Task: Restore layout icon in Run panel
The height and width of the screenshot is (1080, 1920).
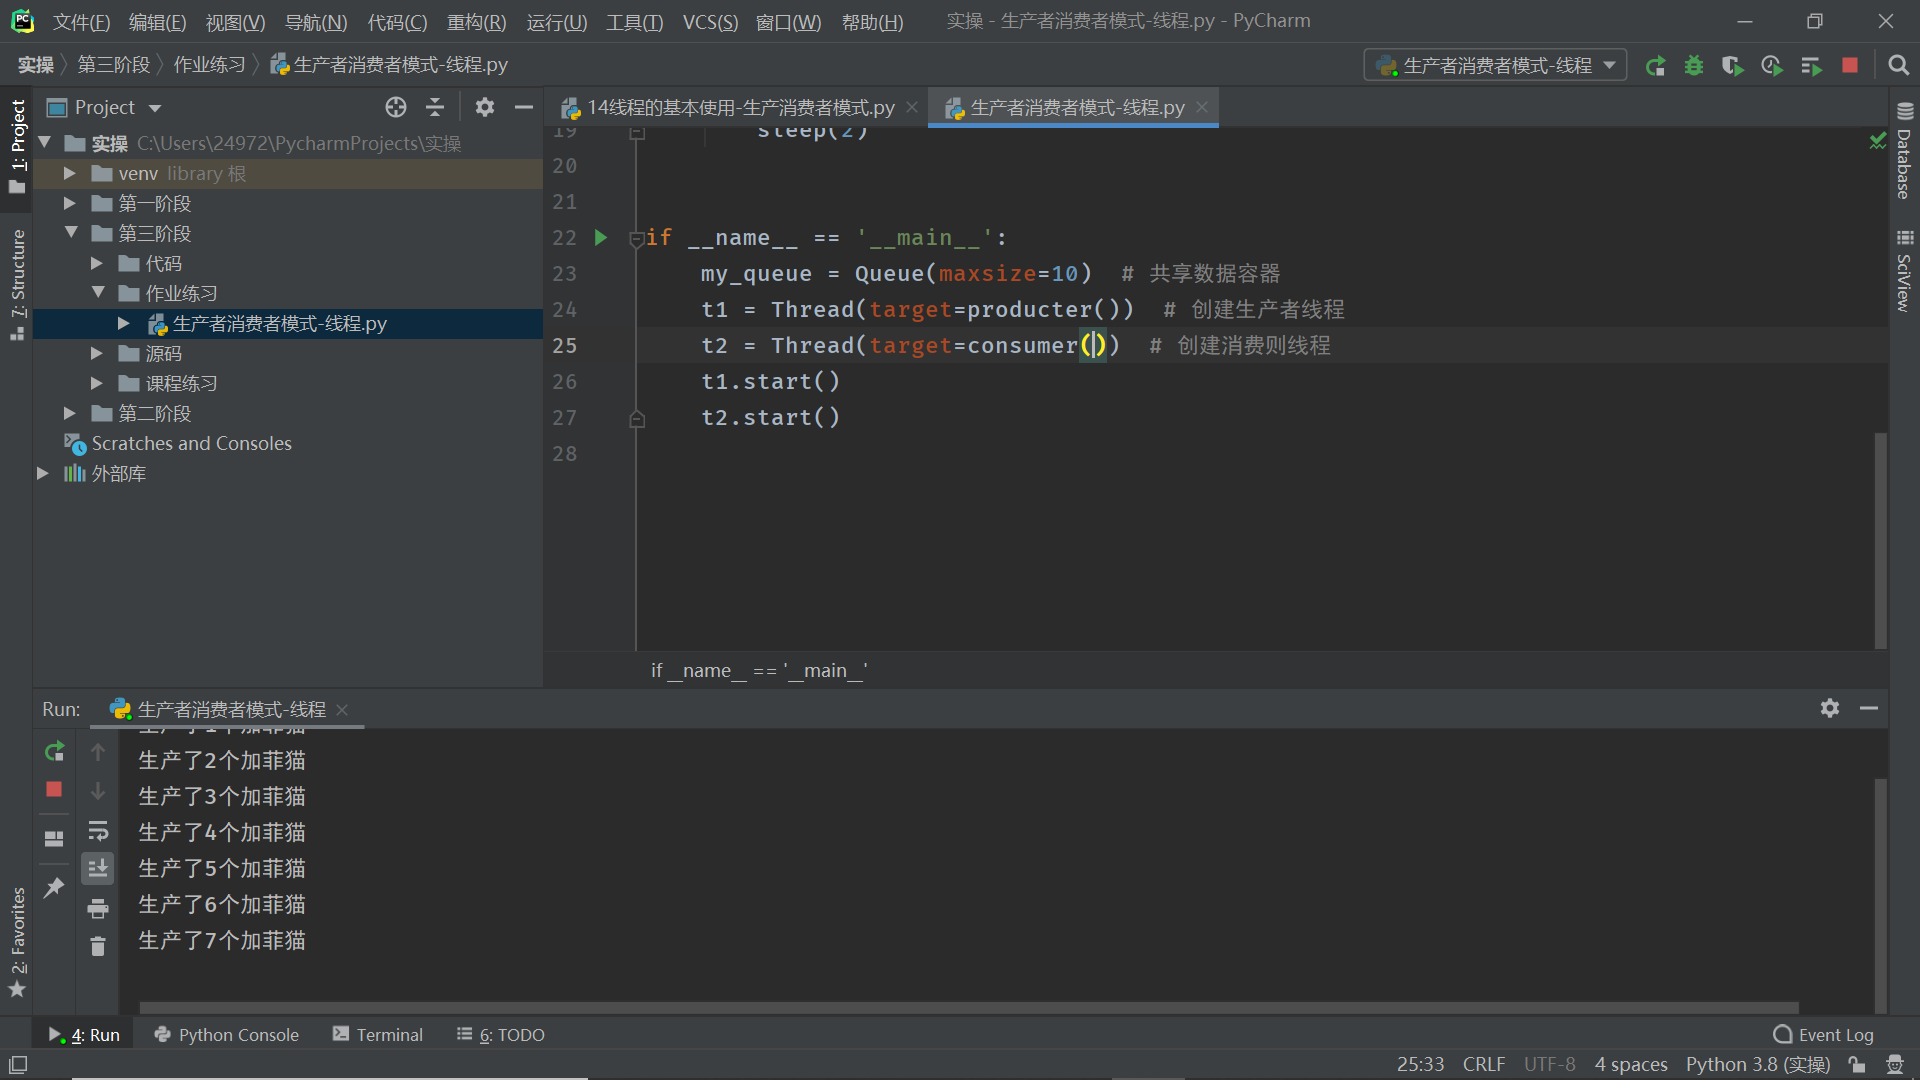Action: 54,839
